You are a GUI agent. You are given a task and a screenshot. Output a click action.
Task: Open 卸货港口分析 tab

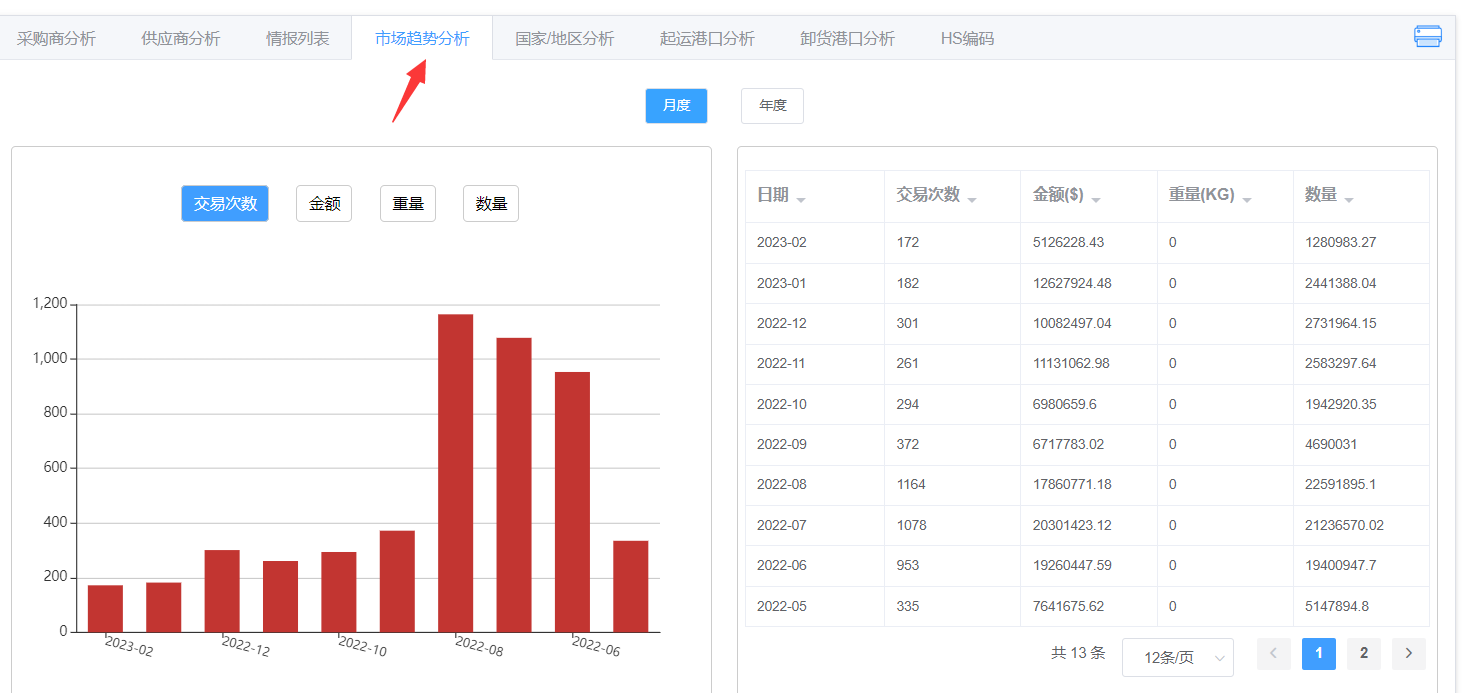[847, 39]
